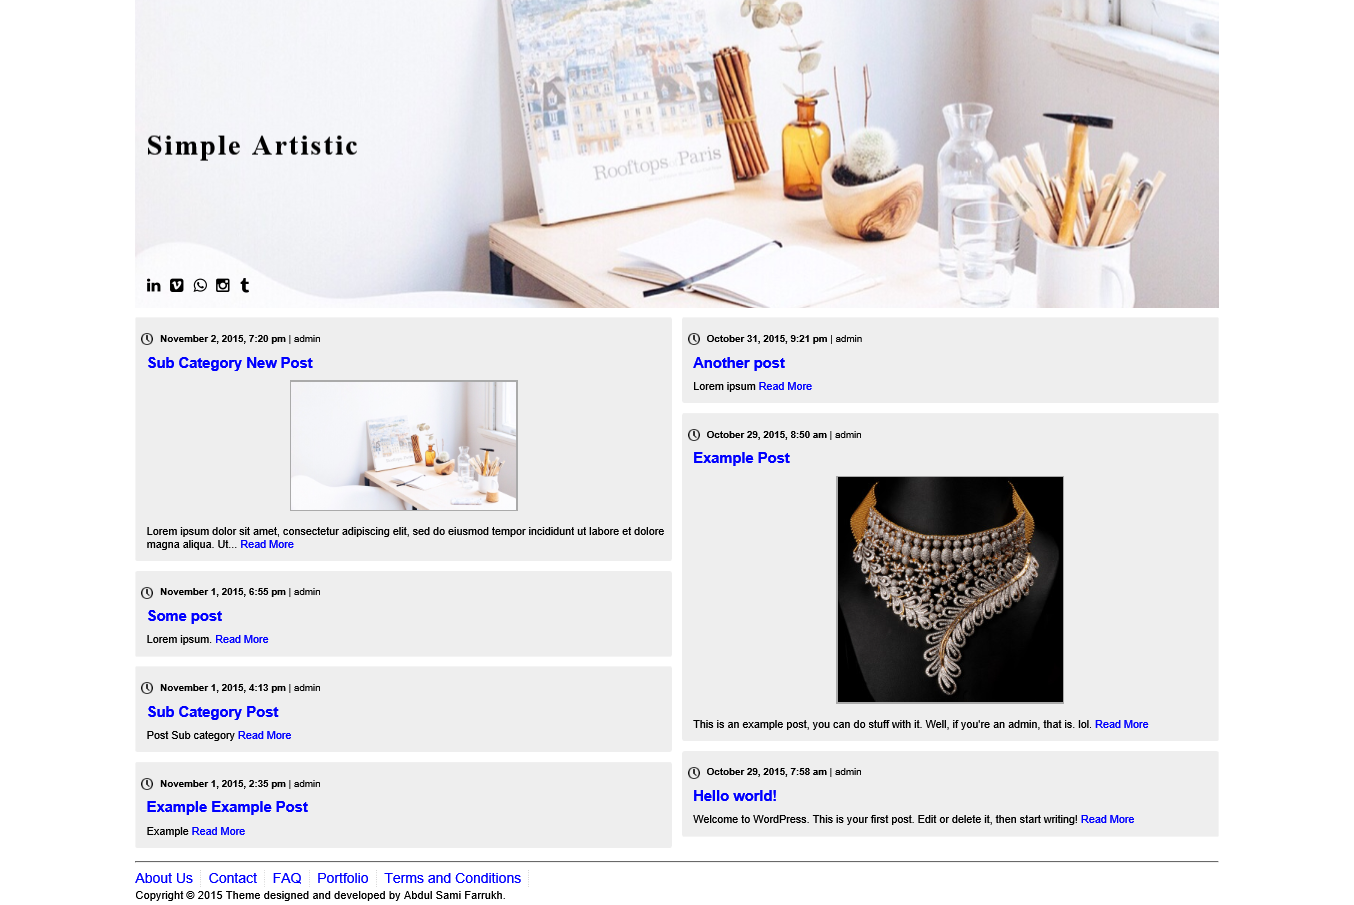1354x905 pixels.
Task: Open the Sub Category New Post title
Action: (230, 363)
